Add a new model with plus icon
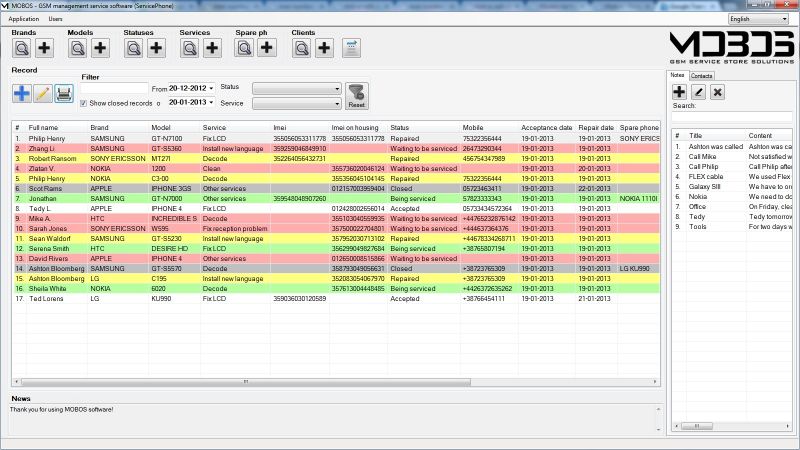This screenshot has width=800, height=450. (x=101, y=48)
